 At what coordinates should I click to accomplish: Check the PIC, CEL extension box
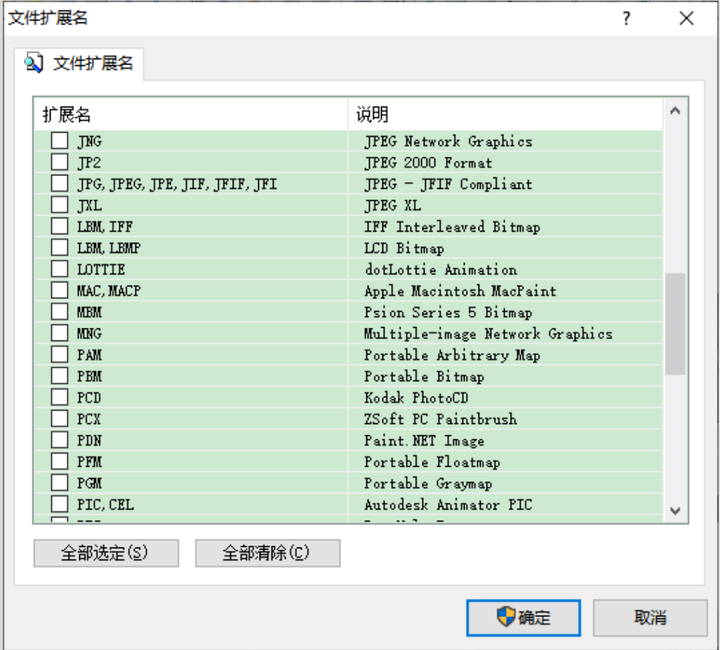[x=59, y=504]
